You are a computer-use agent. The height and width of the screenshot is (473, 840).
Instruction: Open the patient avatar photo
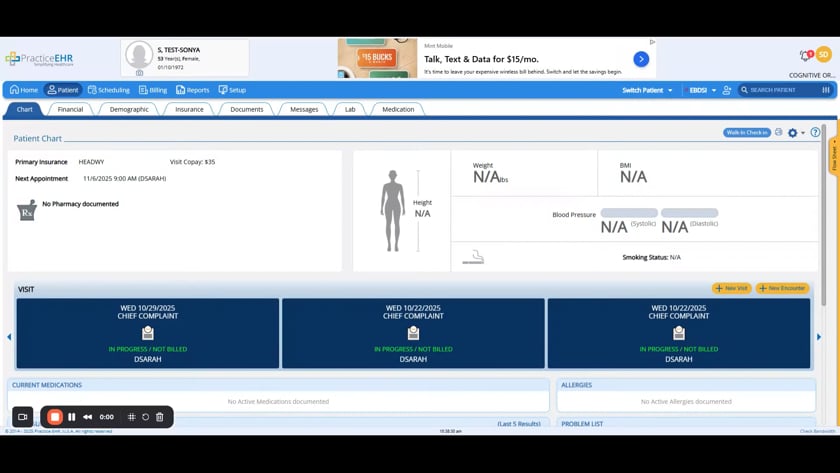(x=139, y=55)
